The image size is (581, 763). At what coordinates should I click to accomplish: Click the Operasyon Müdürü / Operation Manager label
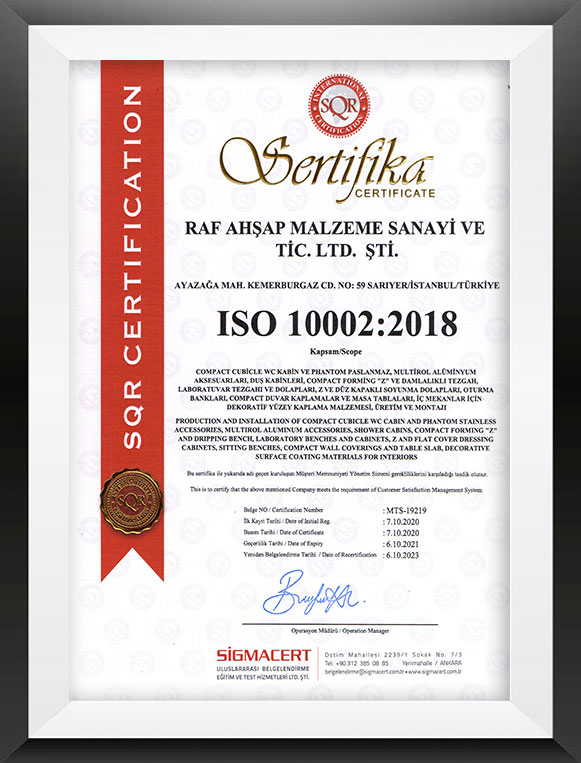(x=340, y=631)
